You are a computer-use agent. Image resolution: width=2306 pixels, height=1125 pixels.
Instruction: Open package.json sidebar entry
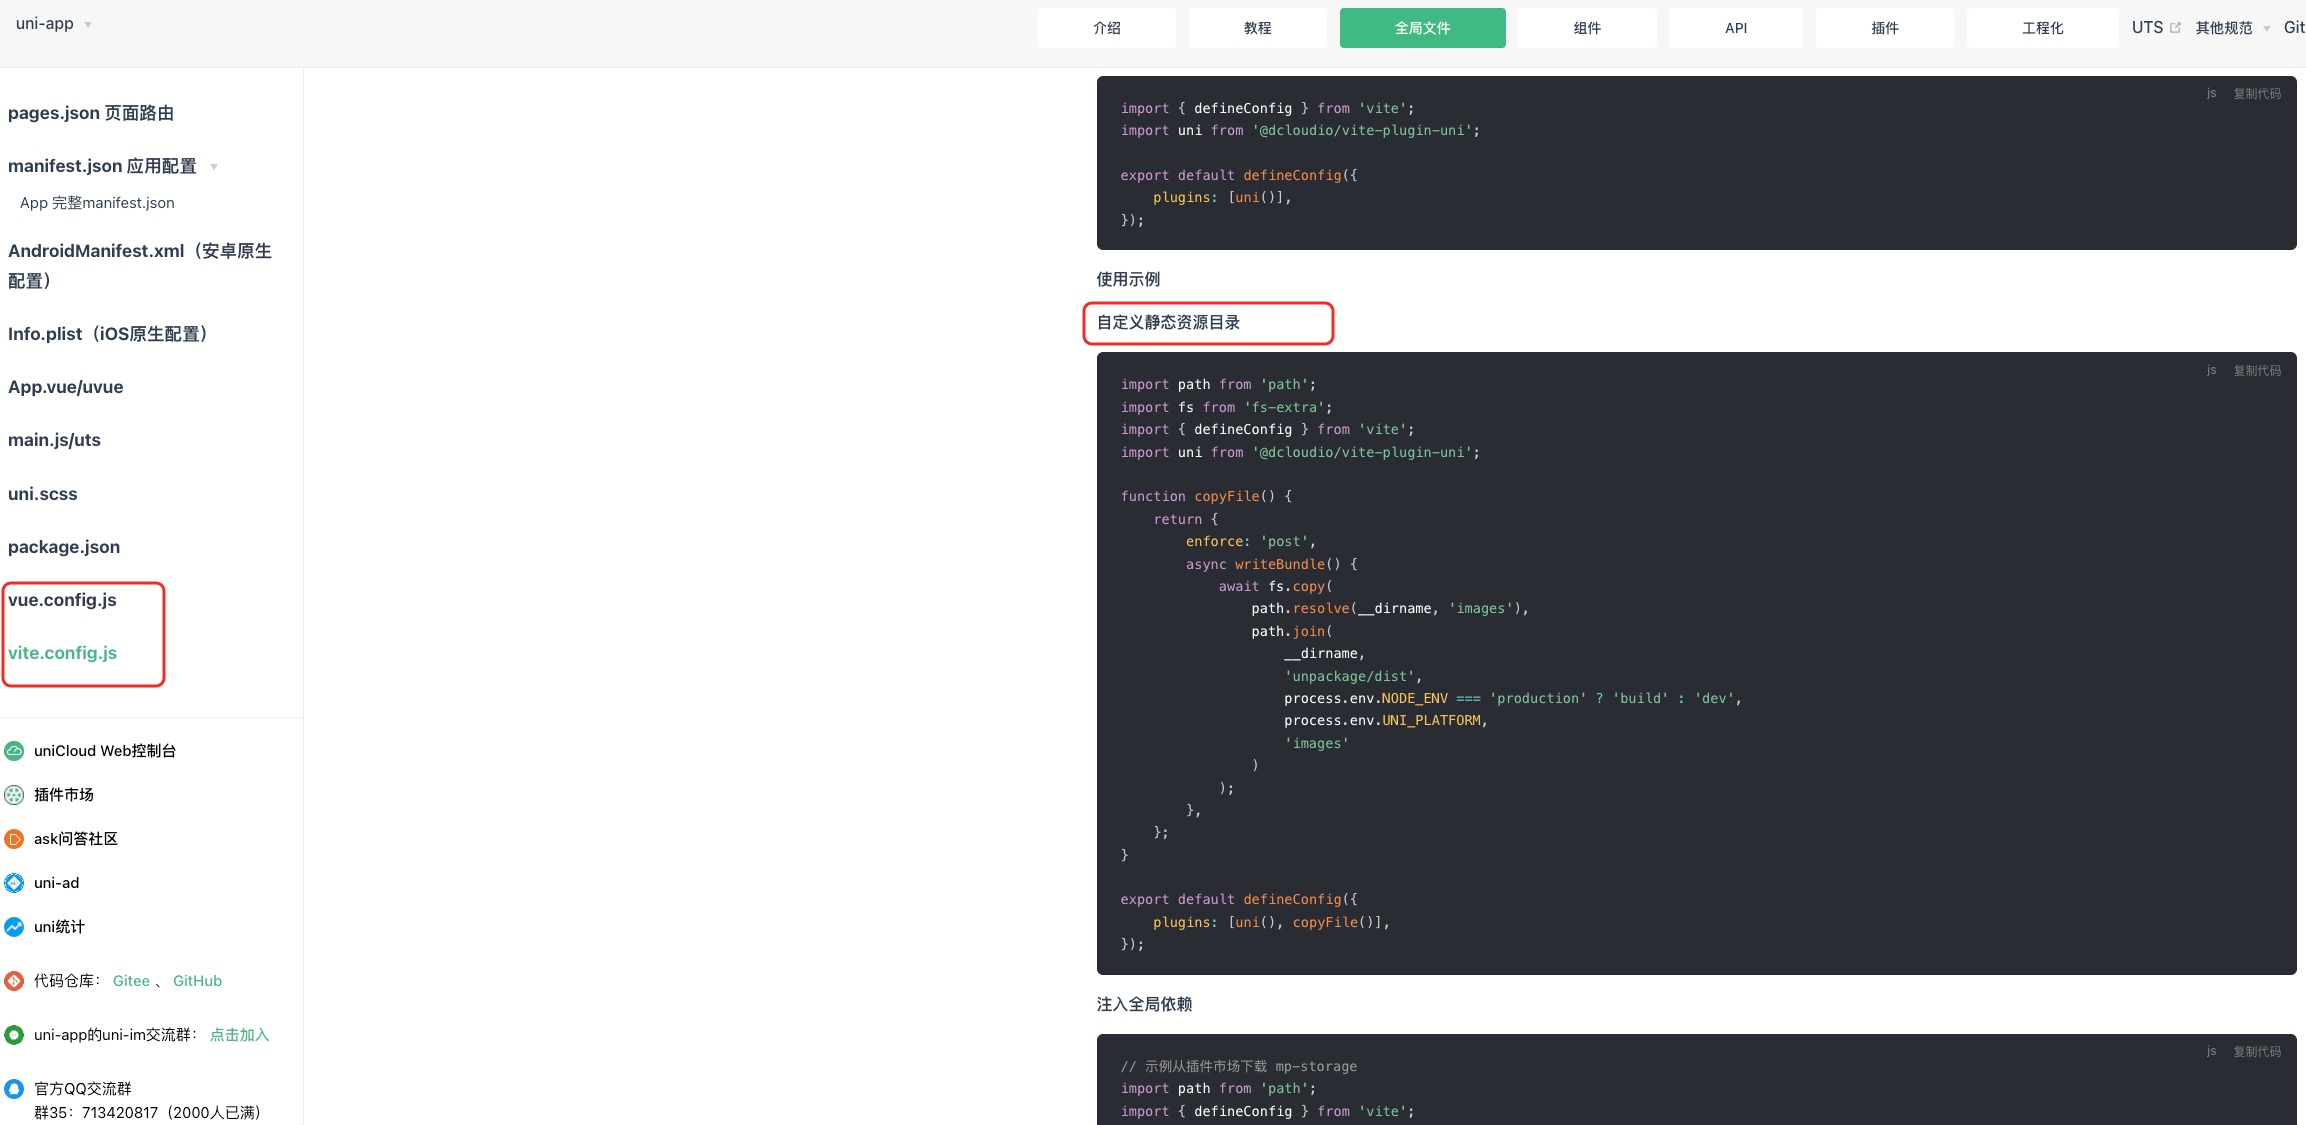64,547
